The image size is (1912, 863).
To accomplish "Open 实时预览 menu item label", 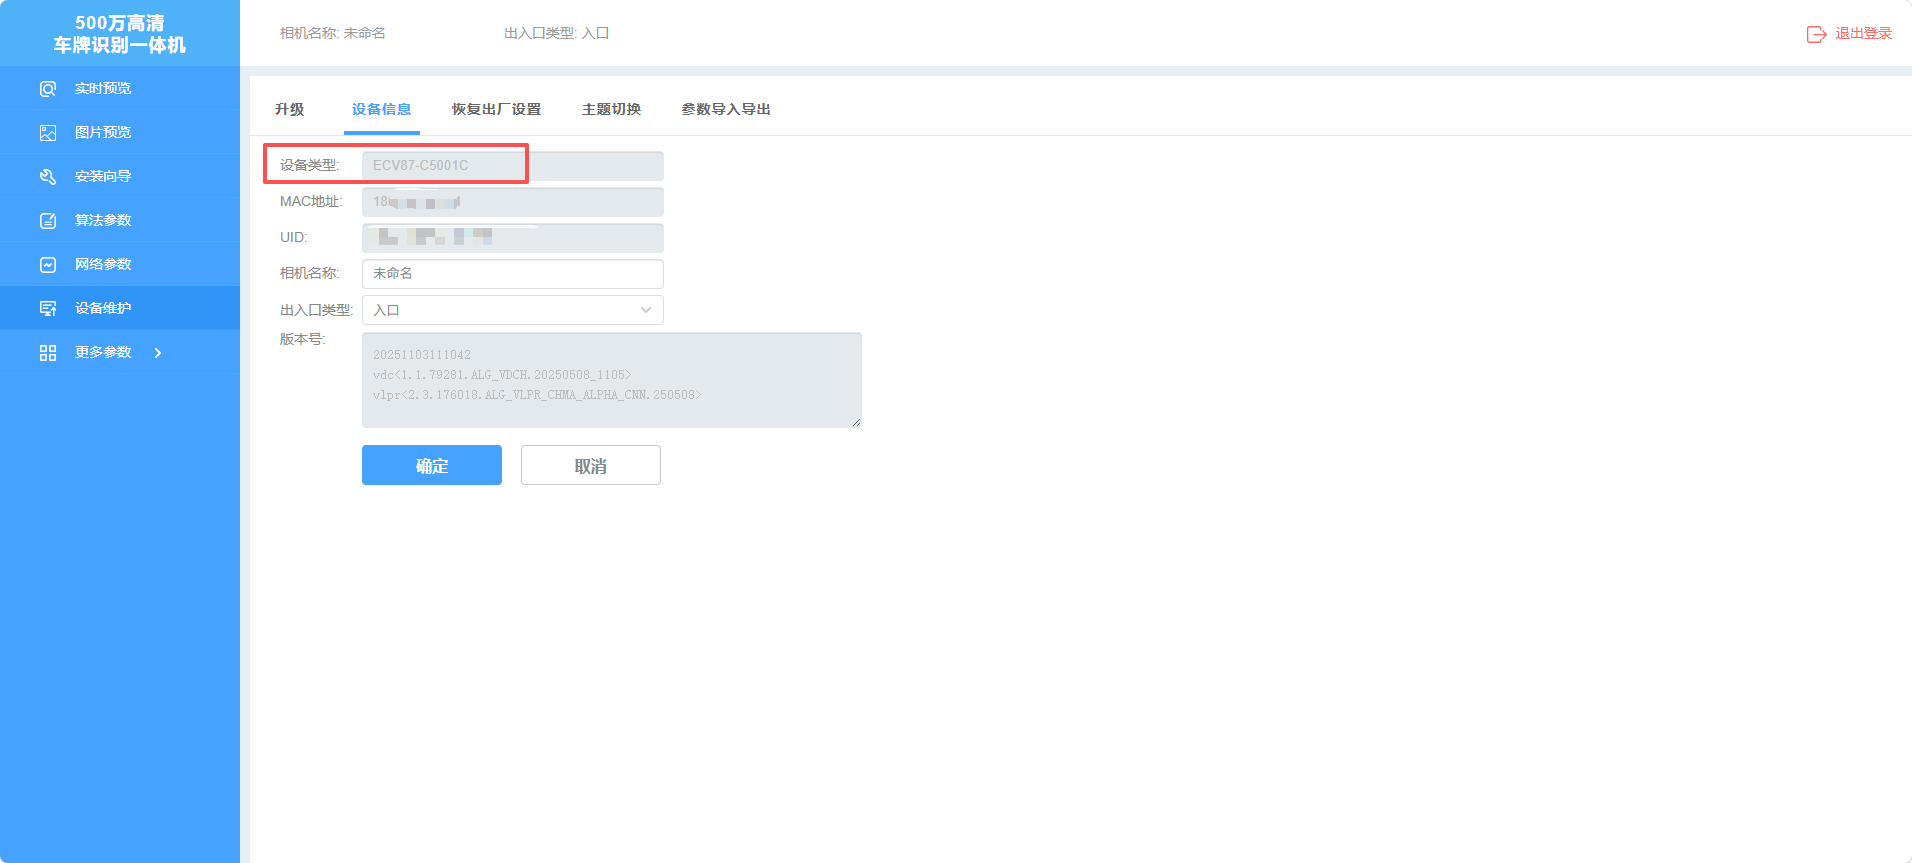I will [x=103, y=89].
